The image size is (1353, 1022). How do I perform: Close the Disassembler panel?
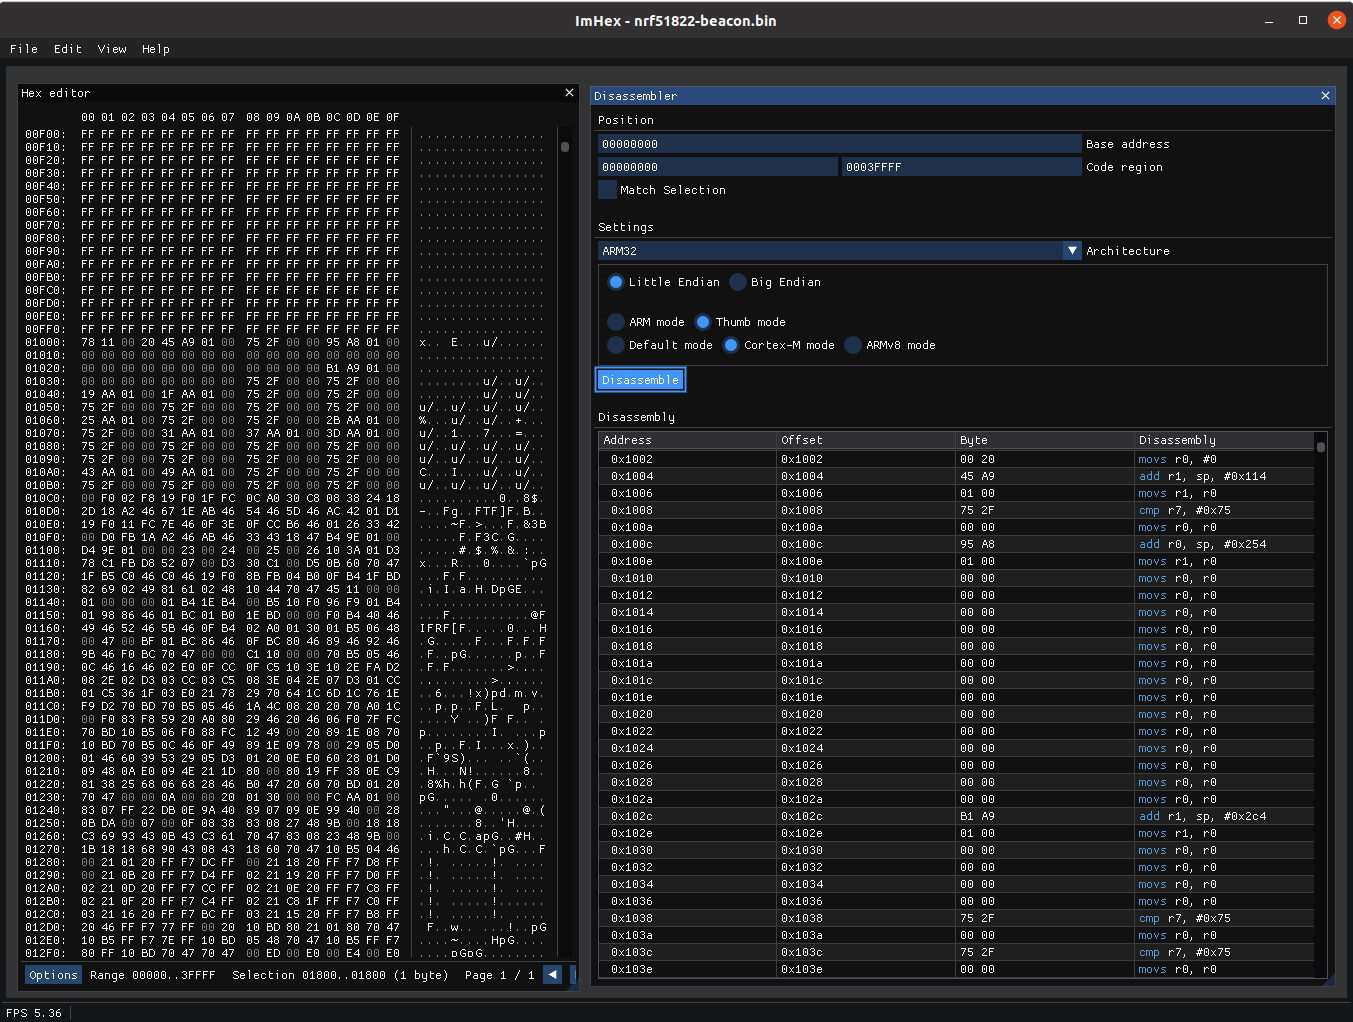coord(1325,96)
